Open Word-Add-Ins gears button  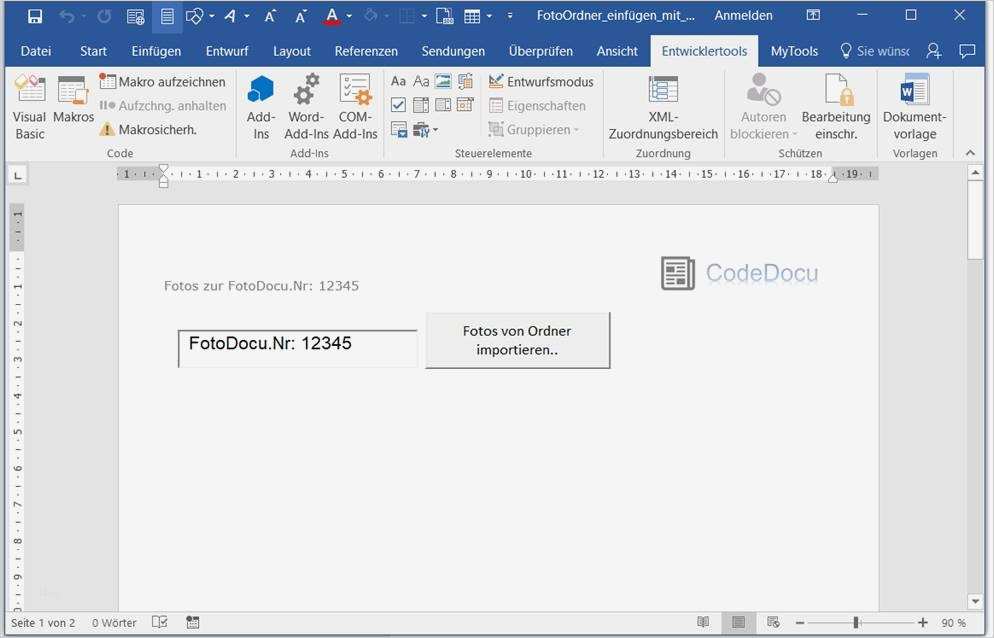tap(306, 107)
